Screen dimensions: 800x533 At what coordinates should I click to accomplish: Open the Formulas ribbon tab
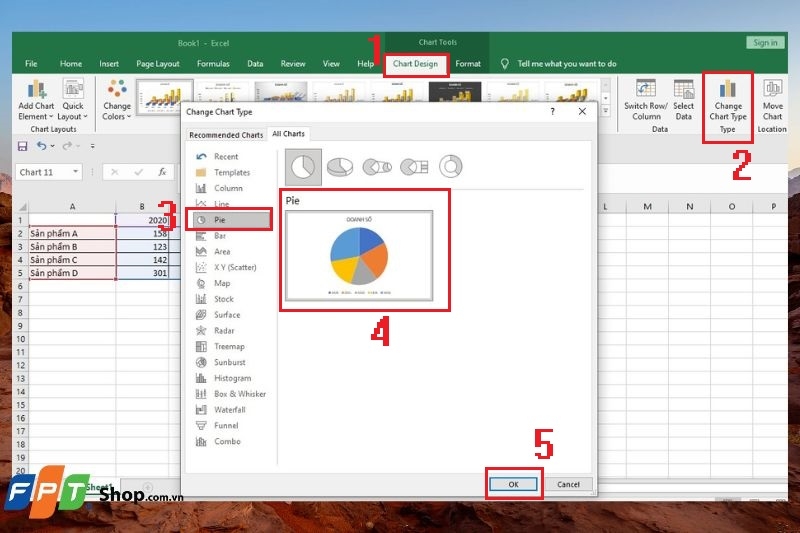coord(213,64)
